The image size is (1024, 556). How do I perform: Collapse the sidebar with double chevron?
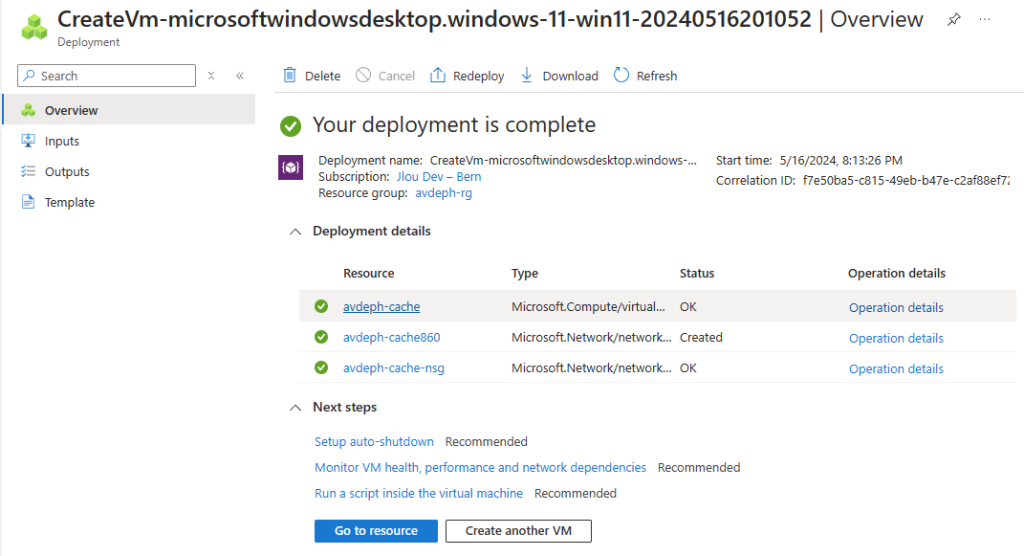(x=240, y=76)
